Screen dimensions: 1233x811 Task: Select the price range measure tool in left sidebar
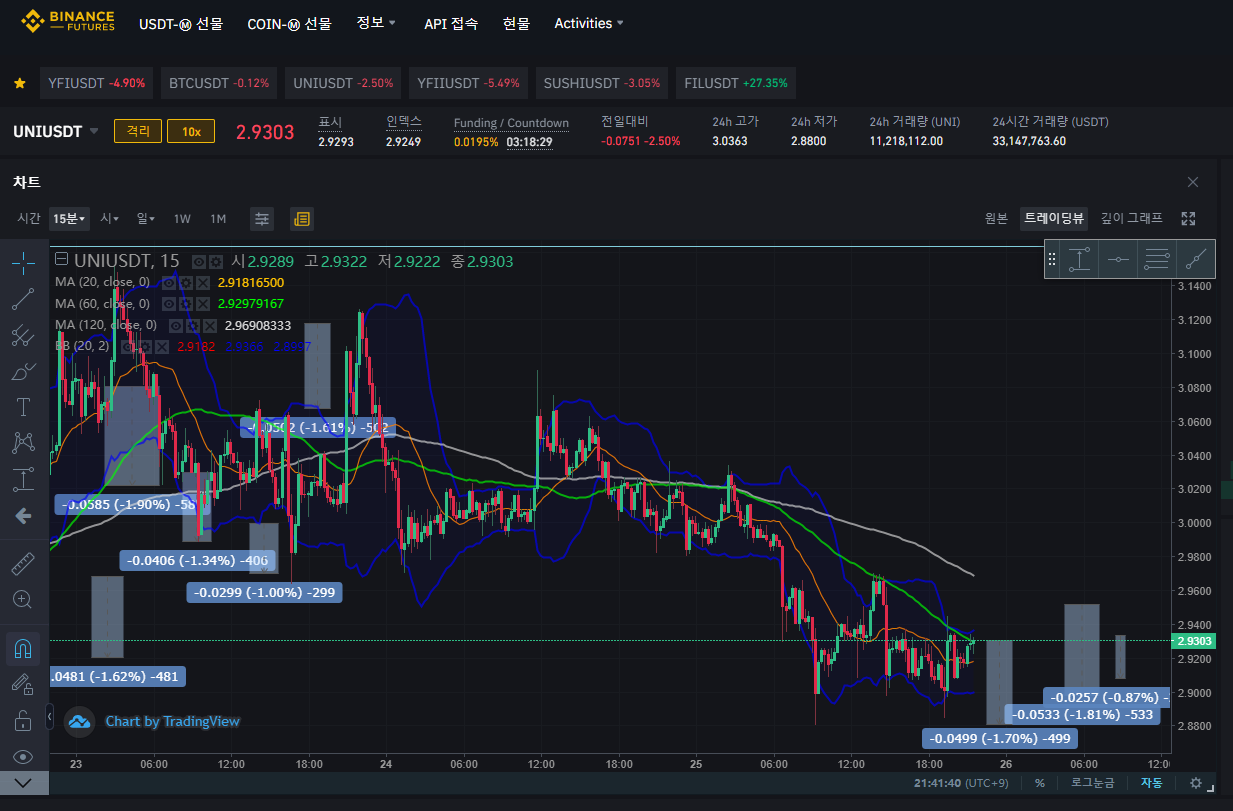coord(23,479)
